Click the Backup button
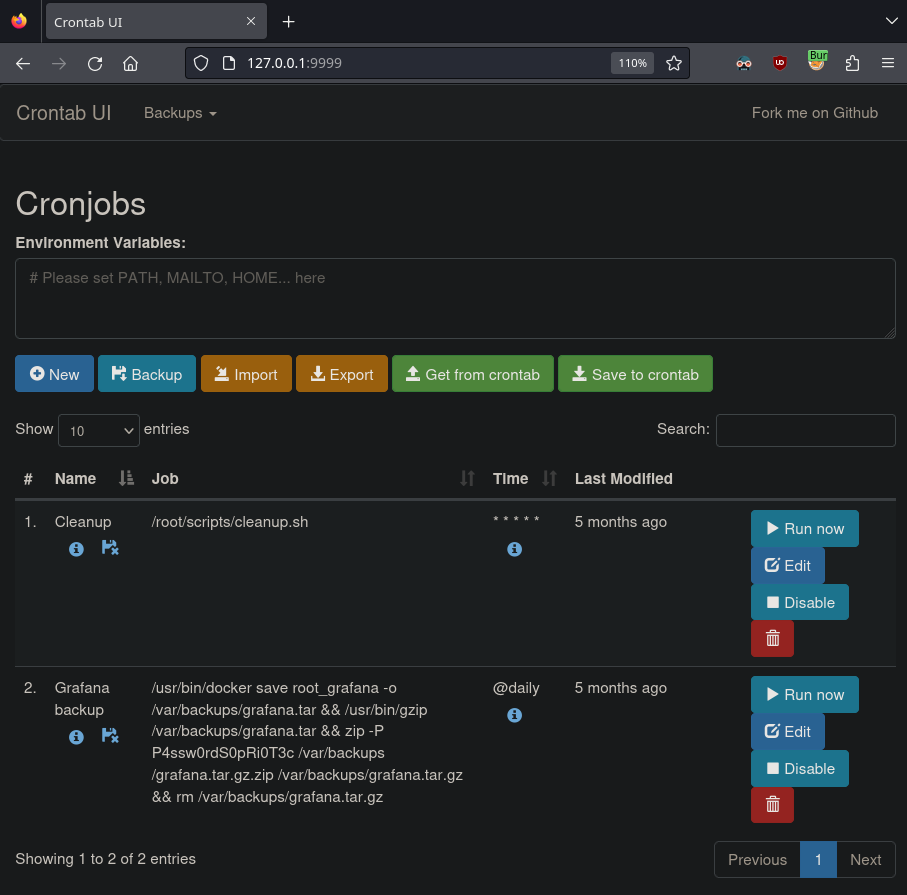This screenshot has height=895, width=907. pos(147,374)
